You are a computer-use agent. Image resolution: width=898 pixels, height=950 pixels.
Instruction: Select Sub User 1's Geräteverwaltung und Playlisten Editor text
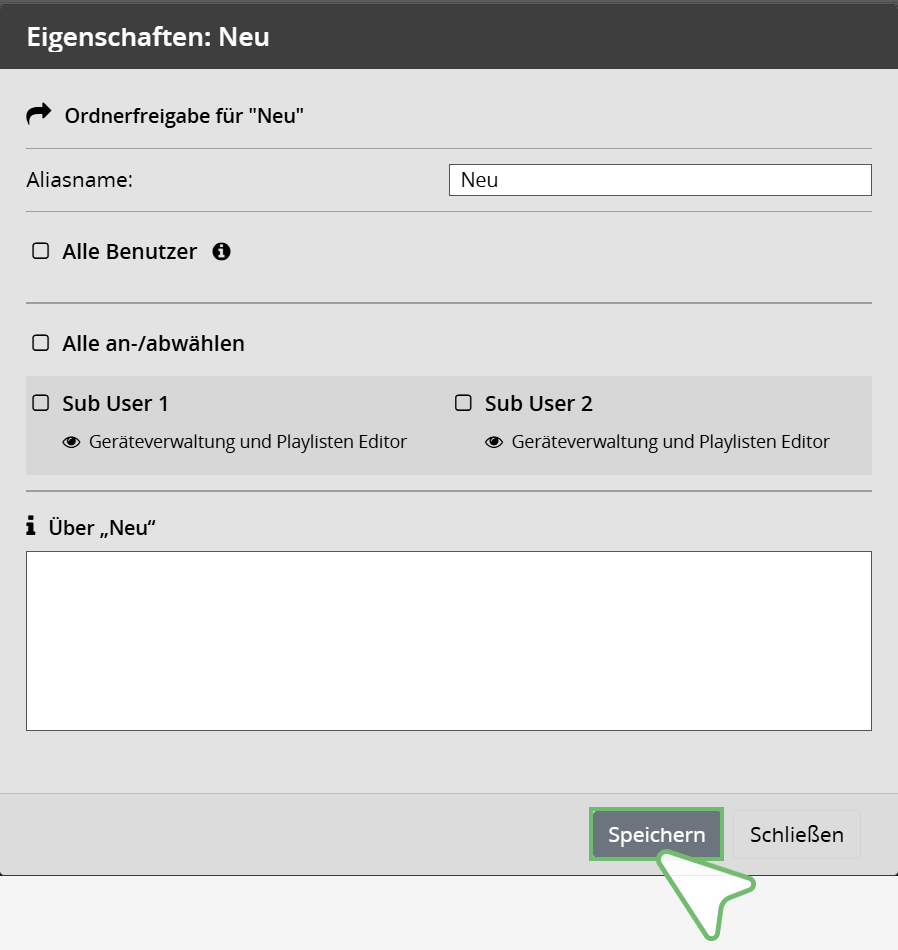click(248, 442)
